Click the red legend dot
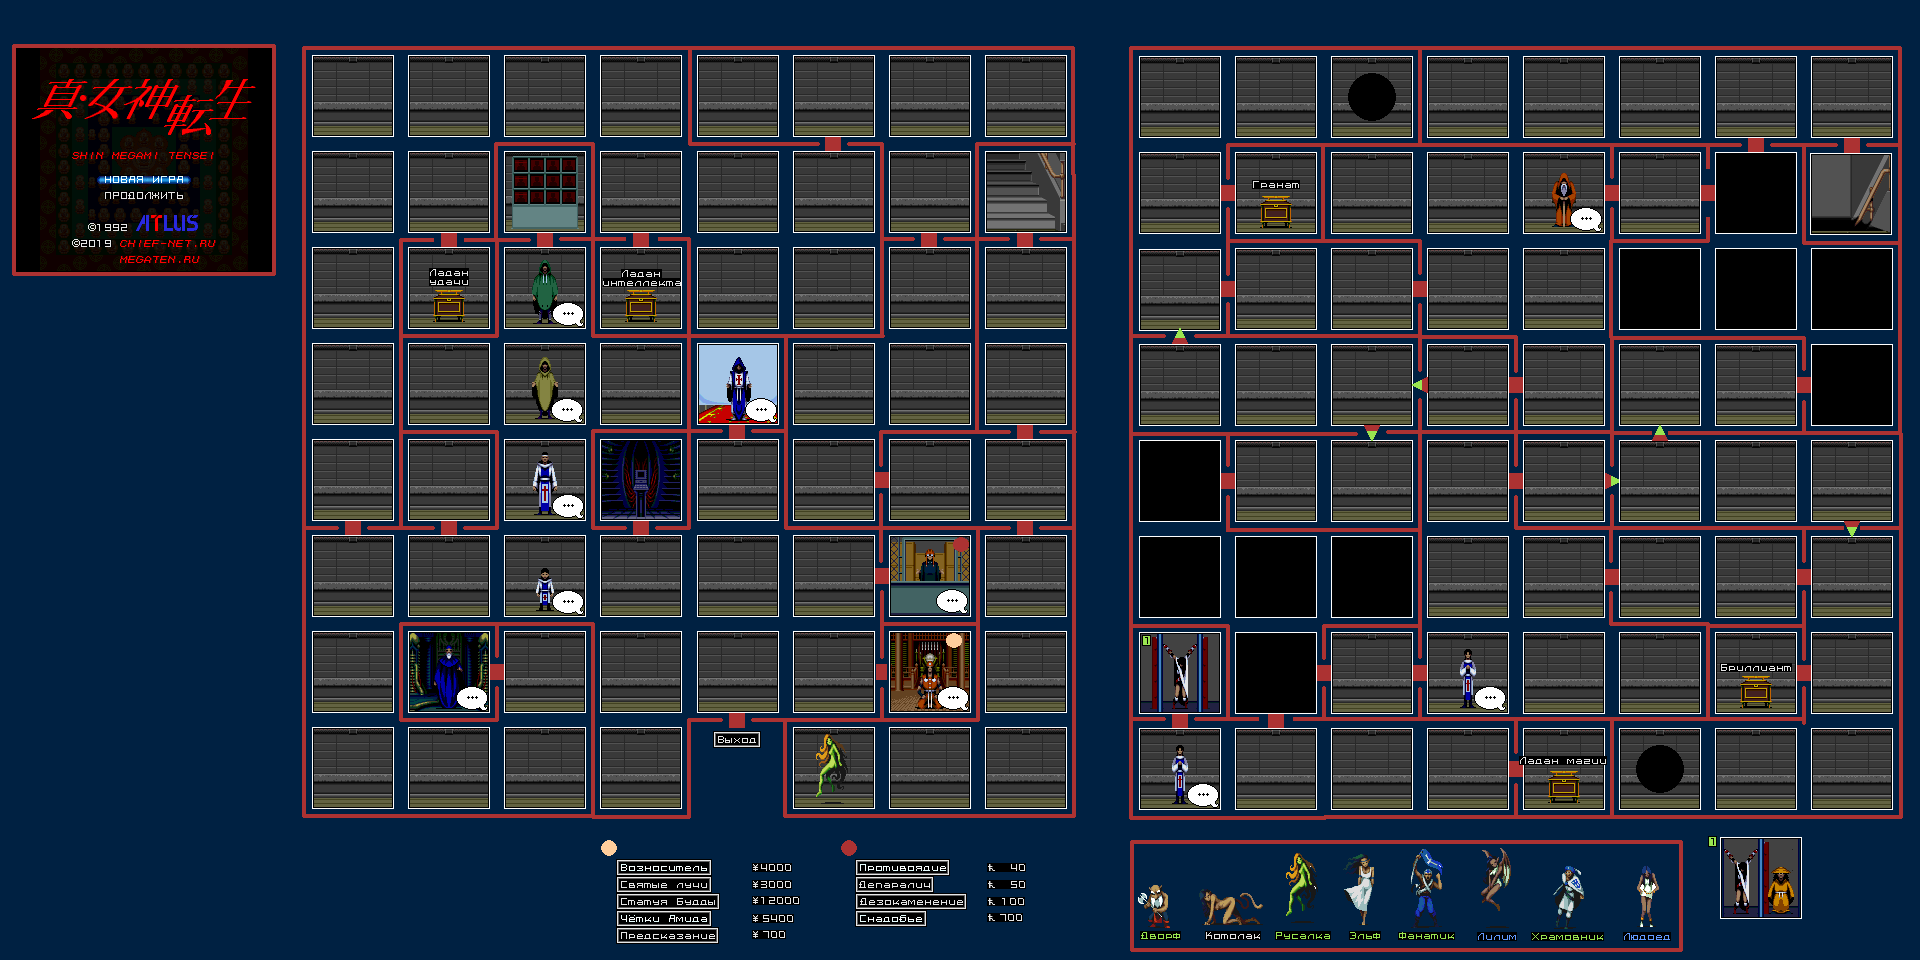This screenshot has height=960, width=1920. click(x=849, y=848)
